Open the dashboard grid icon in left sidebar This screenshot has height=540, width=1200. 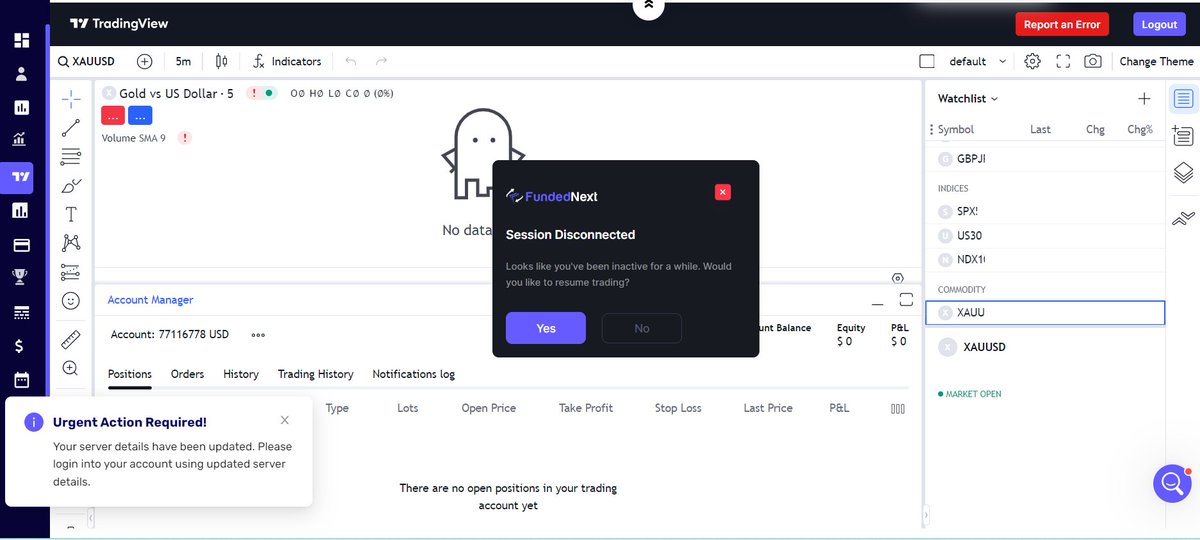(x=21, y=40)
